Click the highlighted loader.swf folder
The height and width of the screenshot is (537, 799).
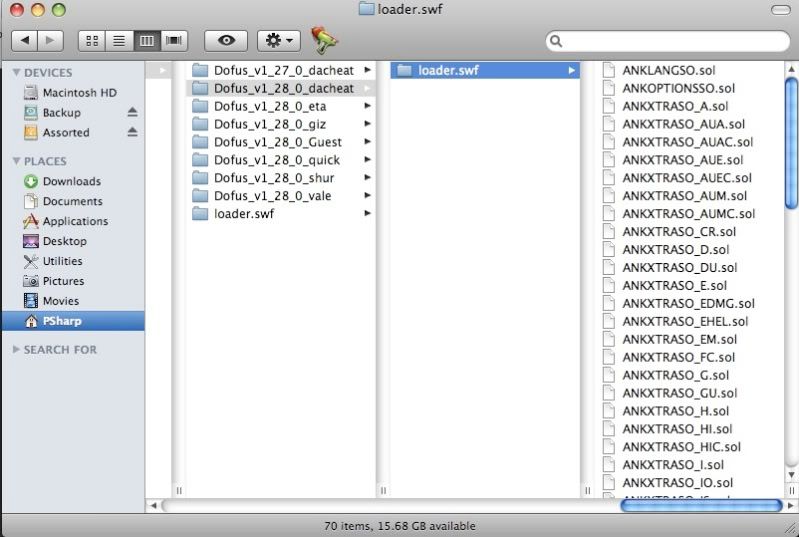coord(485,70)
